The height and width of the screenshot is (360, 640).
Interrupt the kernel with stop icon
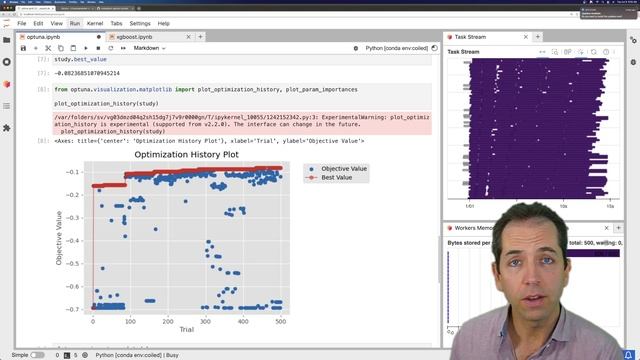point(98,48)
